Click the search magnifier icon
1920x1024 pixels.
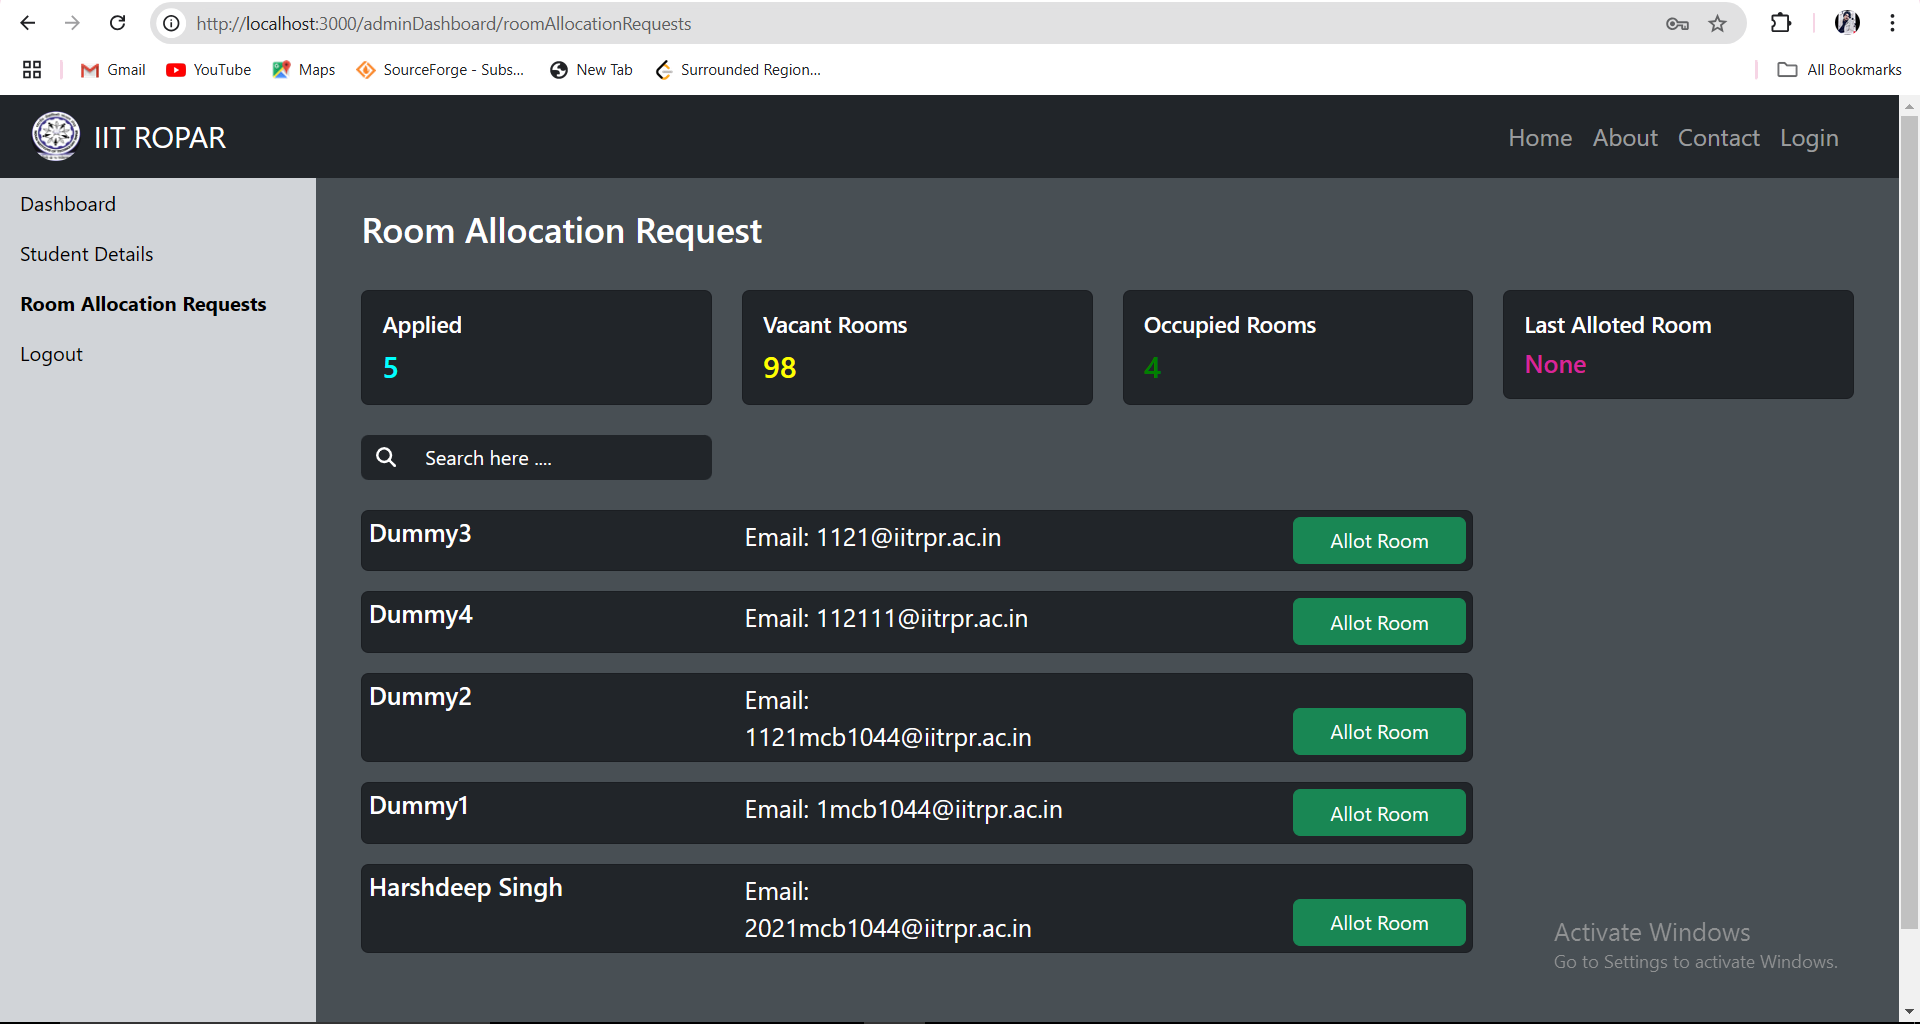[386, 457]
